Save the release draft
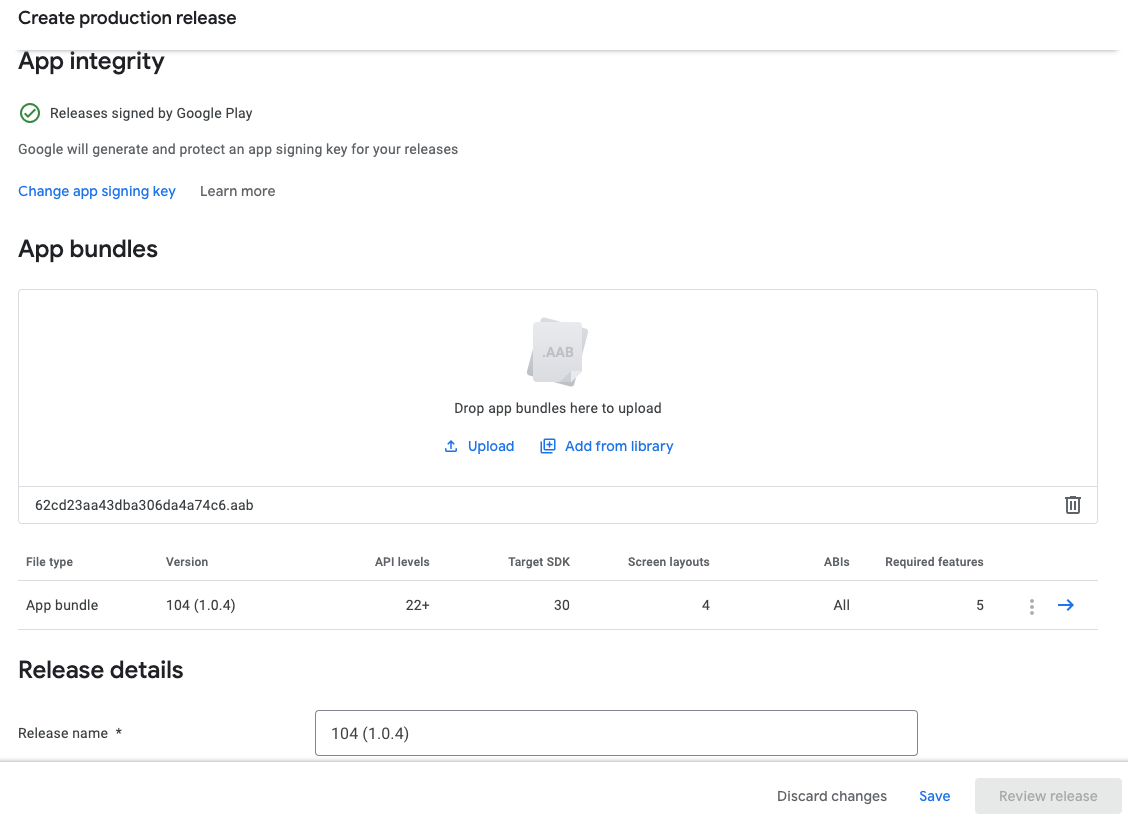1128x825 pixels. click(934, 796)
